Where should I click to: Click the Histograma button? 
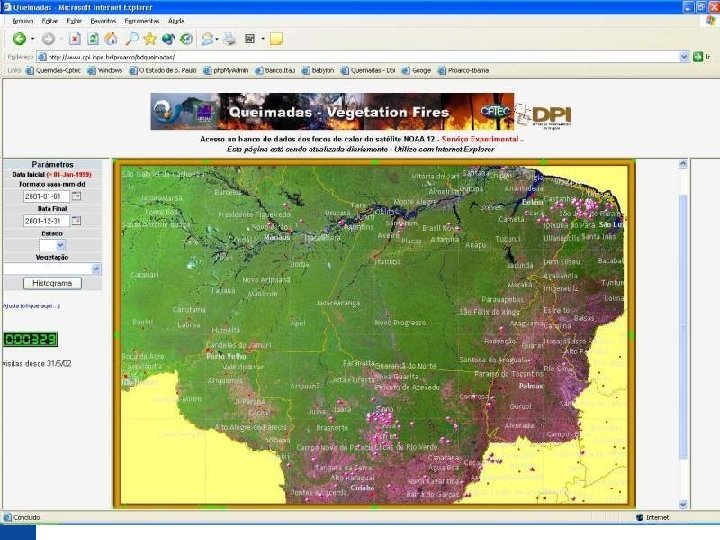coord(52,283)
